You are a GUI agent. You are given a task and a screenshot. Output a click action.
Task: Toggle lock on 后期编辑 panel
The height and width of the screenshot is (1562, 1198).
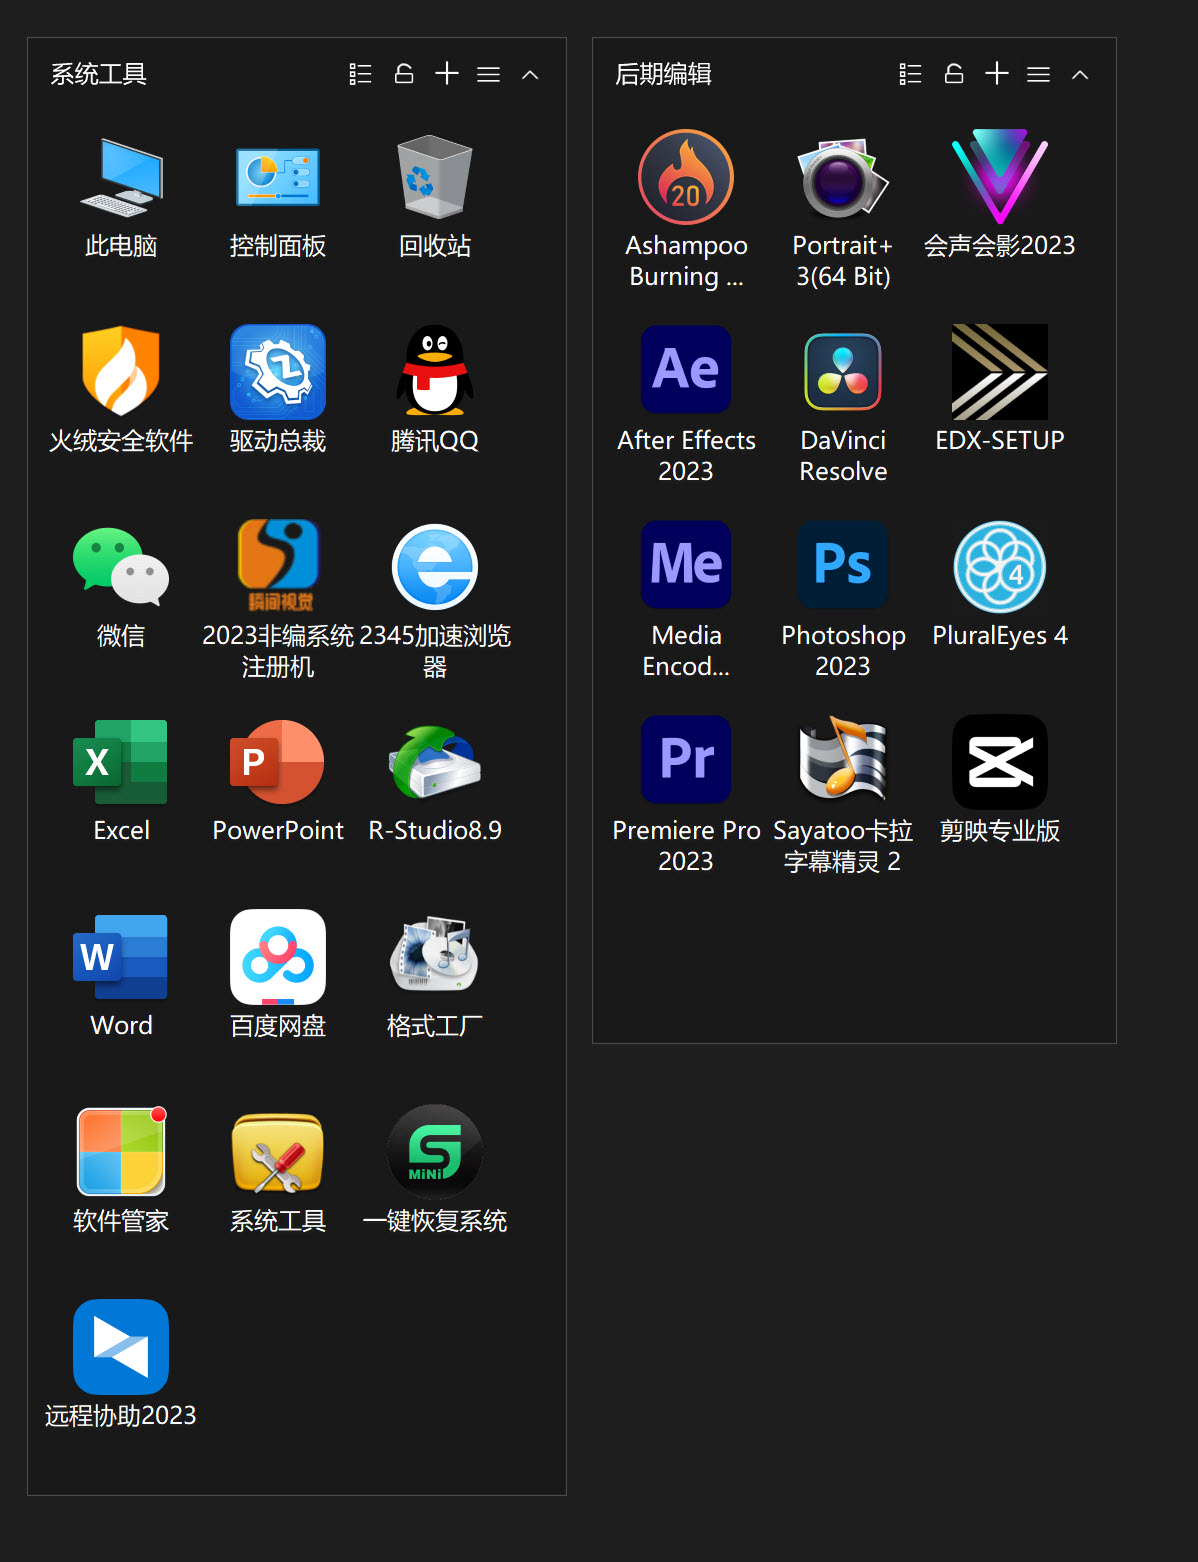pyautogui.click(x=954, y=73)
